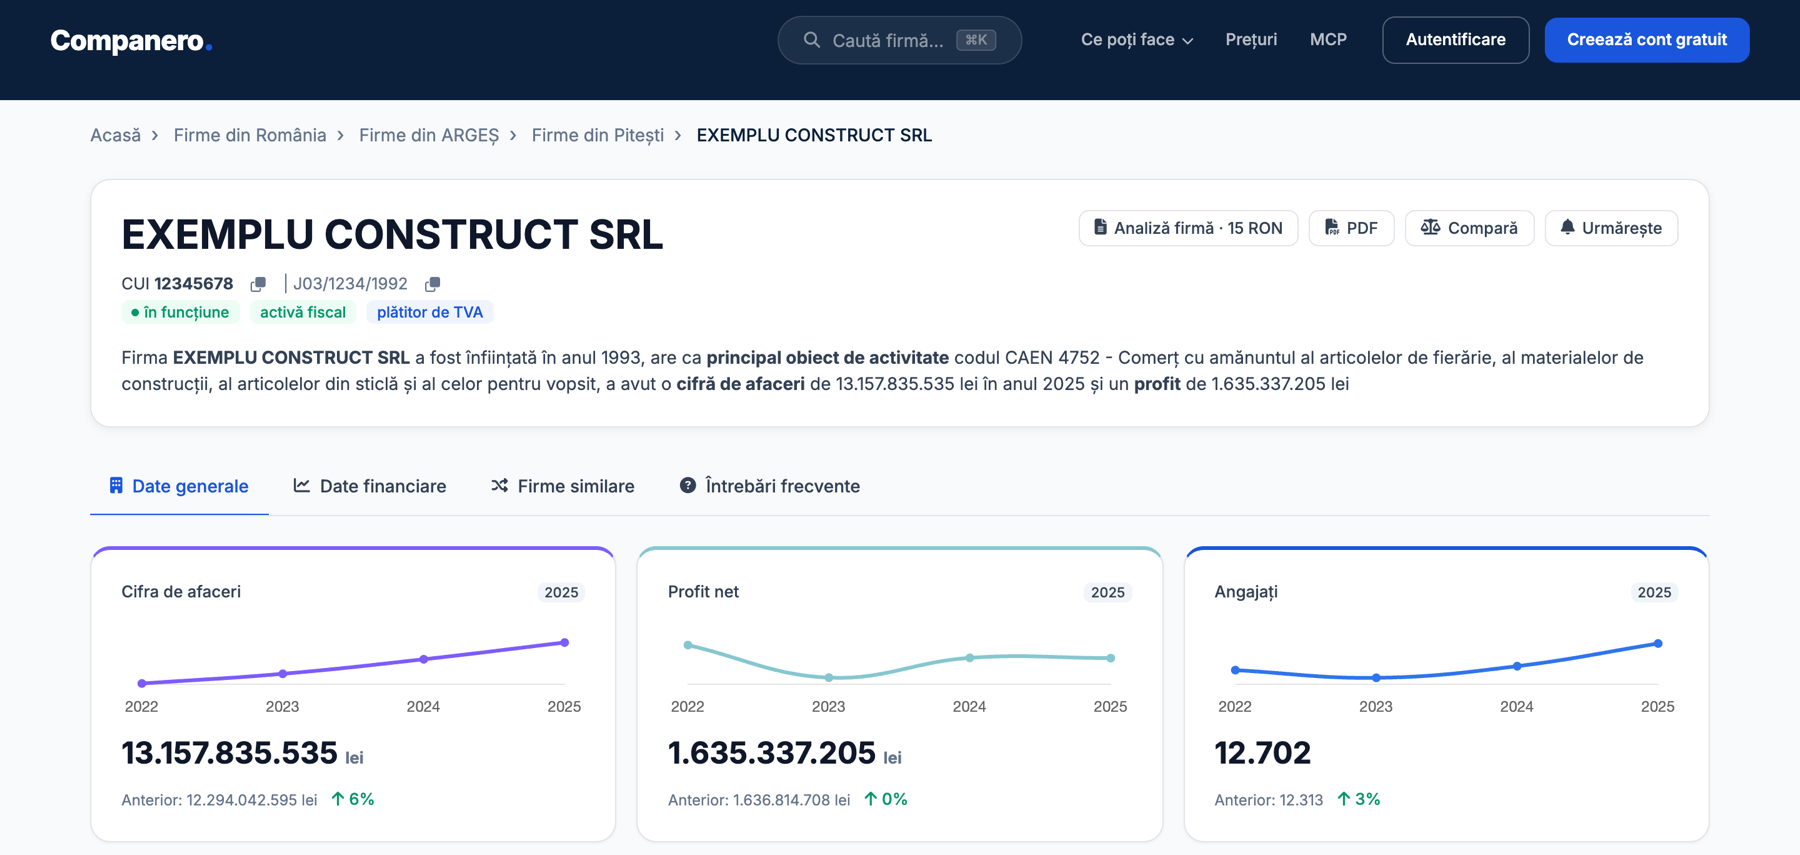1800x855 pixels.
Task: Click the Analiză firmă 15 RON button
Action: coord(1188,228)
